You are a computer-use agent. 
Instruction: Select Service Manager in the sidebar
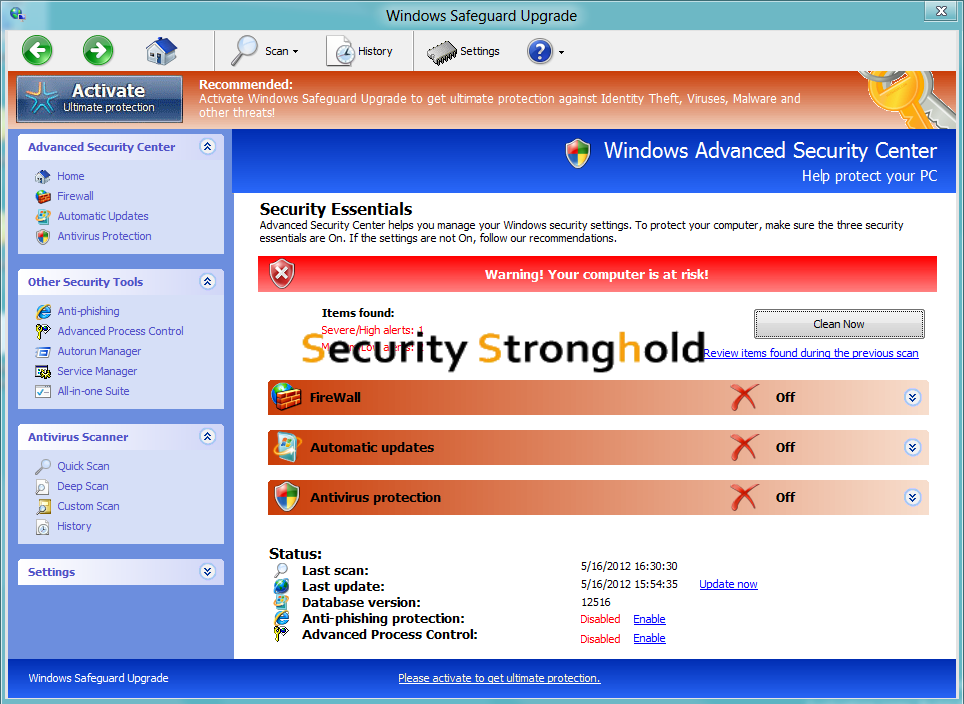[x=97, y=371]
